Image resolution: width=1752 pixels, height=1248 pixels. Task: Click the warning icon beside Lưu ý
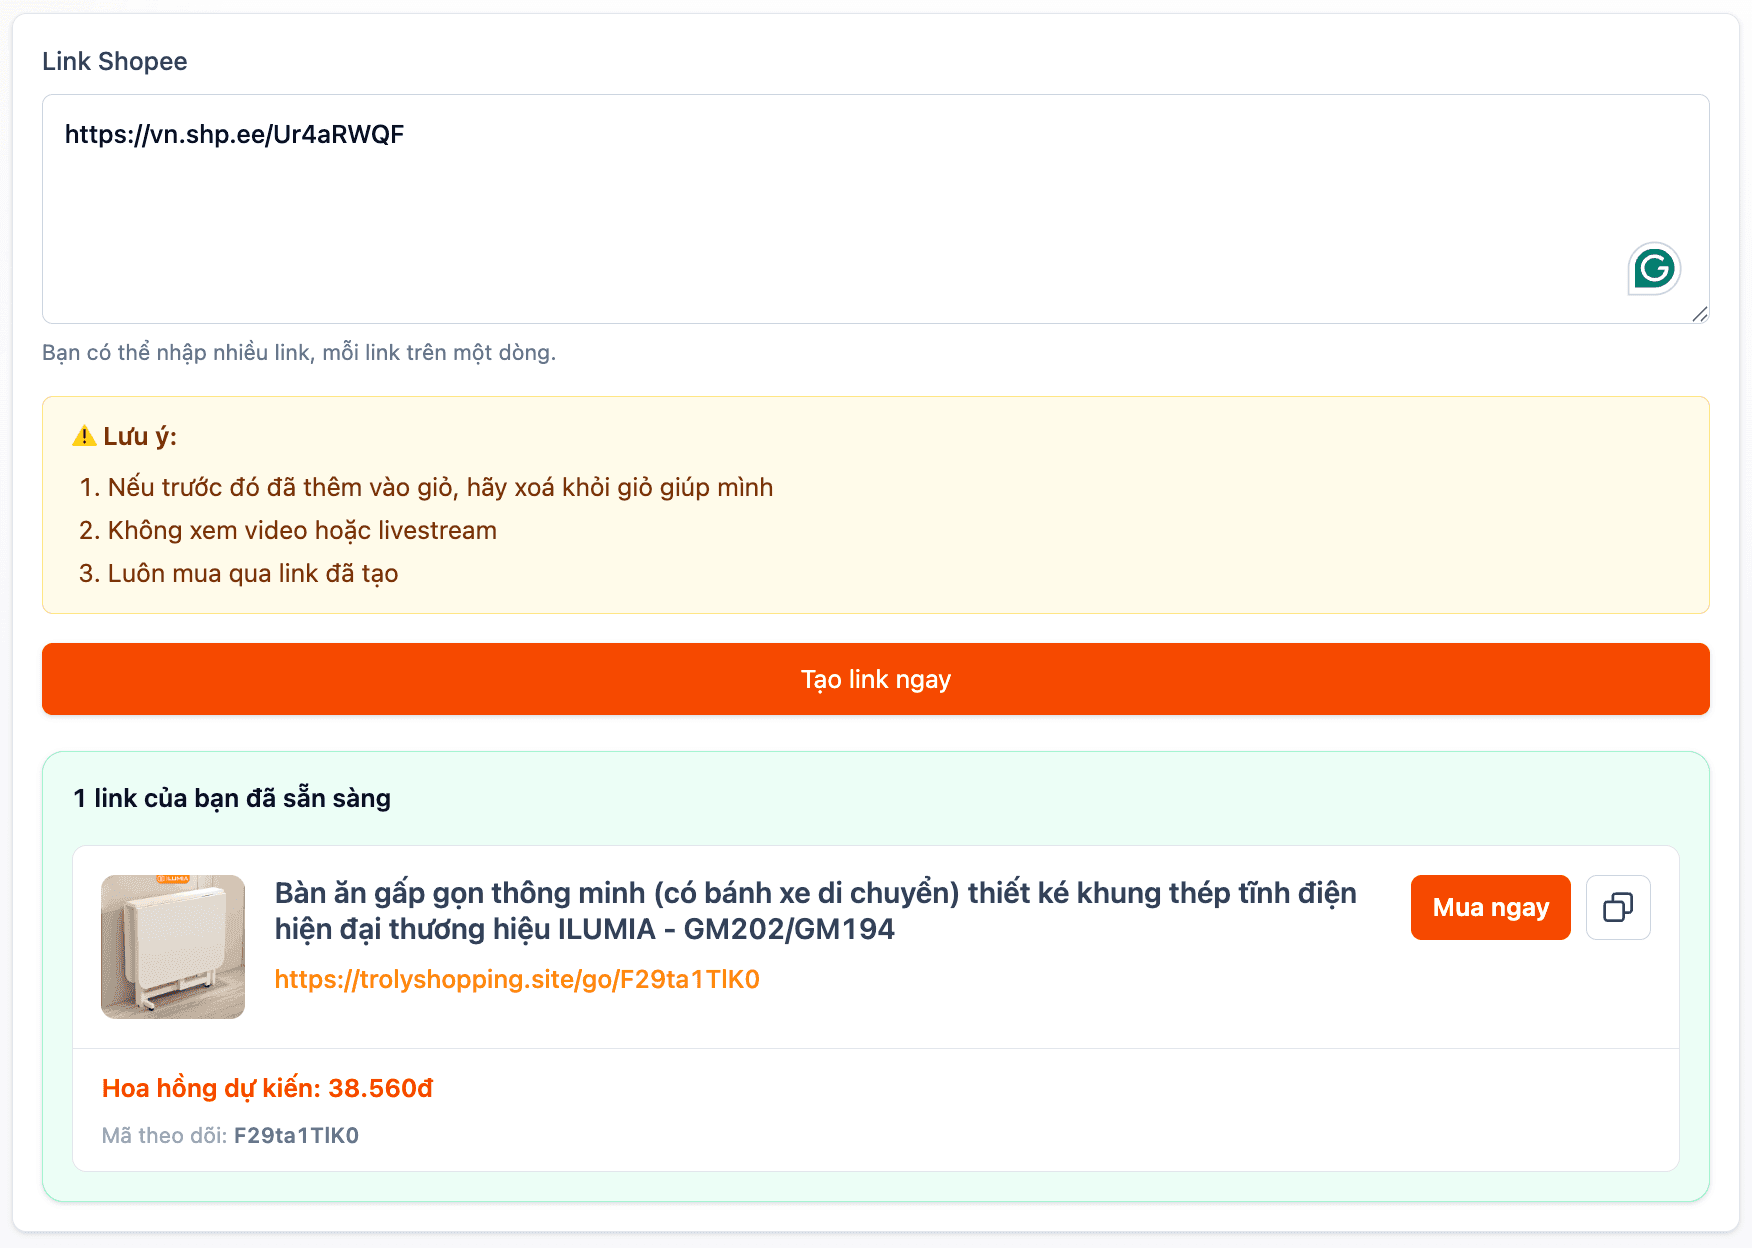[85, 436]
